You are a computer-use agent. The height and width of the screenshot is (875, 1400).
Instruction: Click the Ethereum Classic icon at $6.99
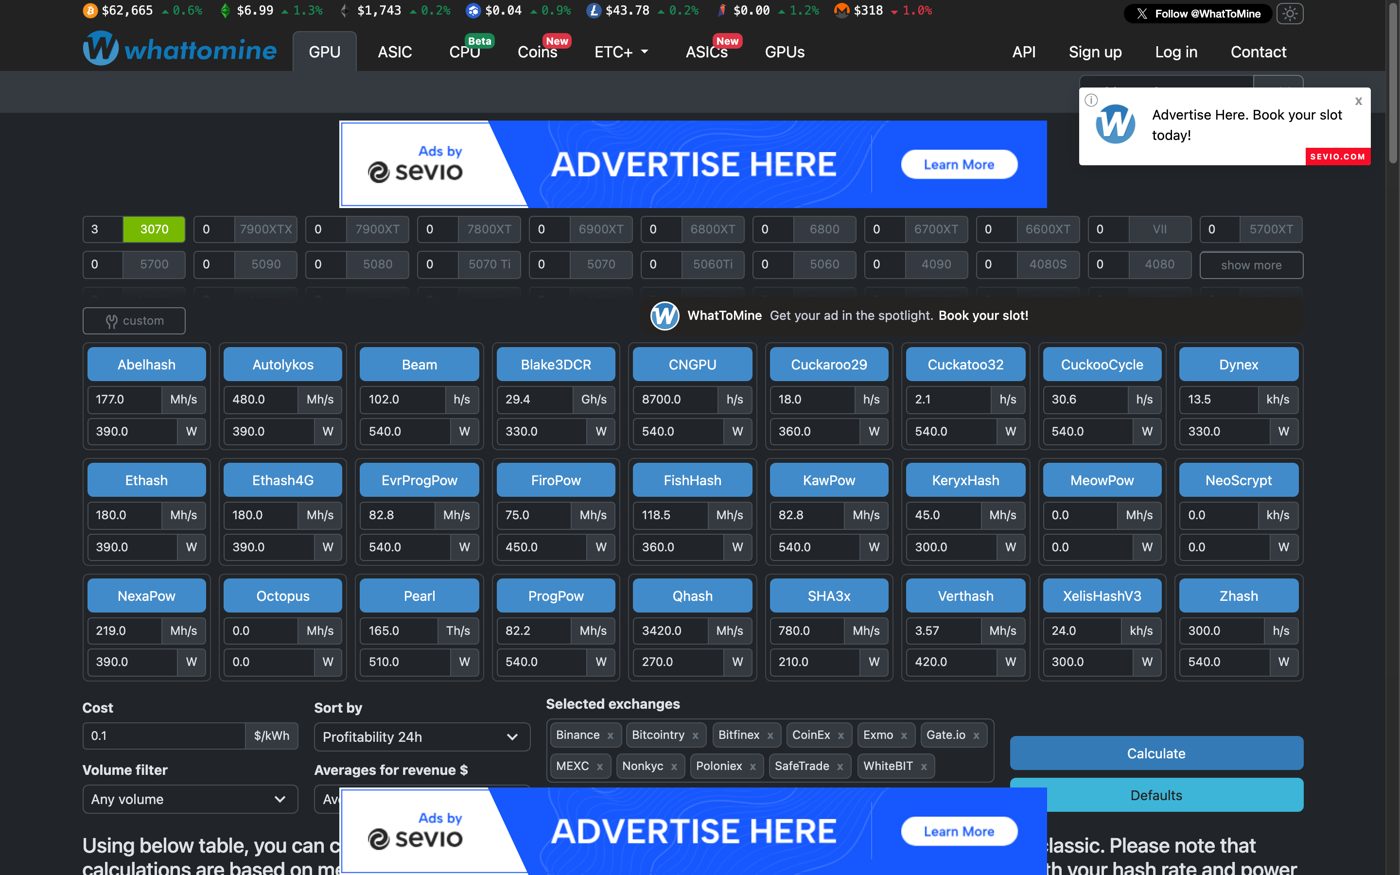point(225,11)
